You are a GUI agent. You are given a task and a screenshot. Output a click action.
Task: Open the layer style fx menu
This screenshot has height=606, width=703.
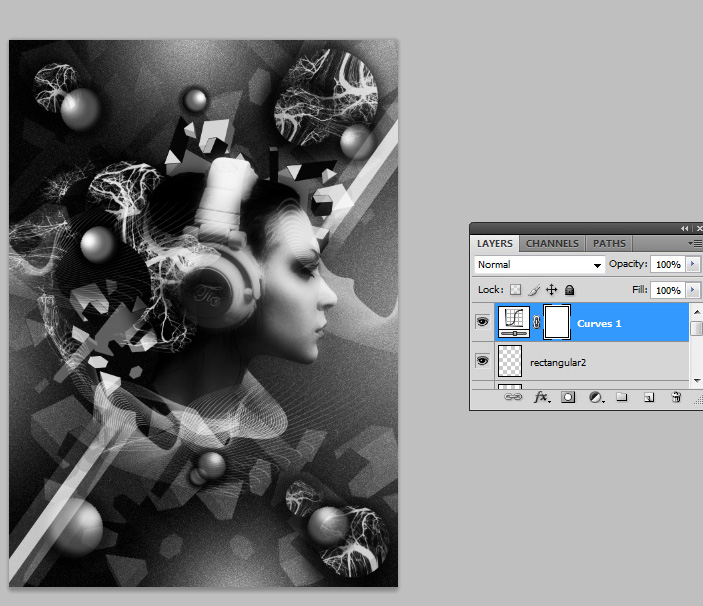coord(541,397)
